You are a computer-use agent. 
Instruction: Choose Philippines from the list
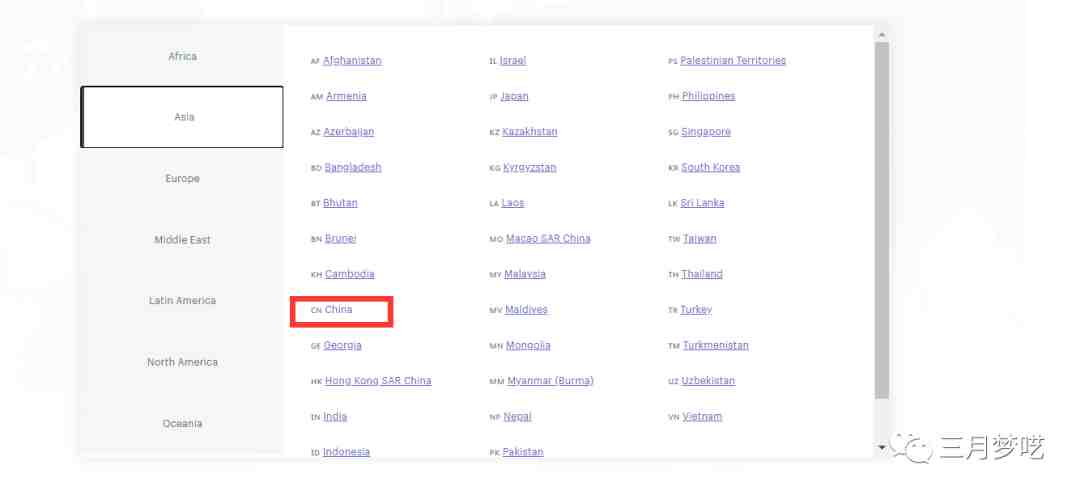pyautogui.click(x=709, y=96)
